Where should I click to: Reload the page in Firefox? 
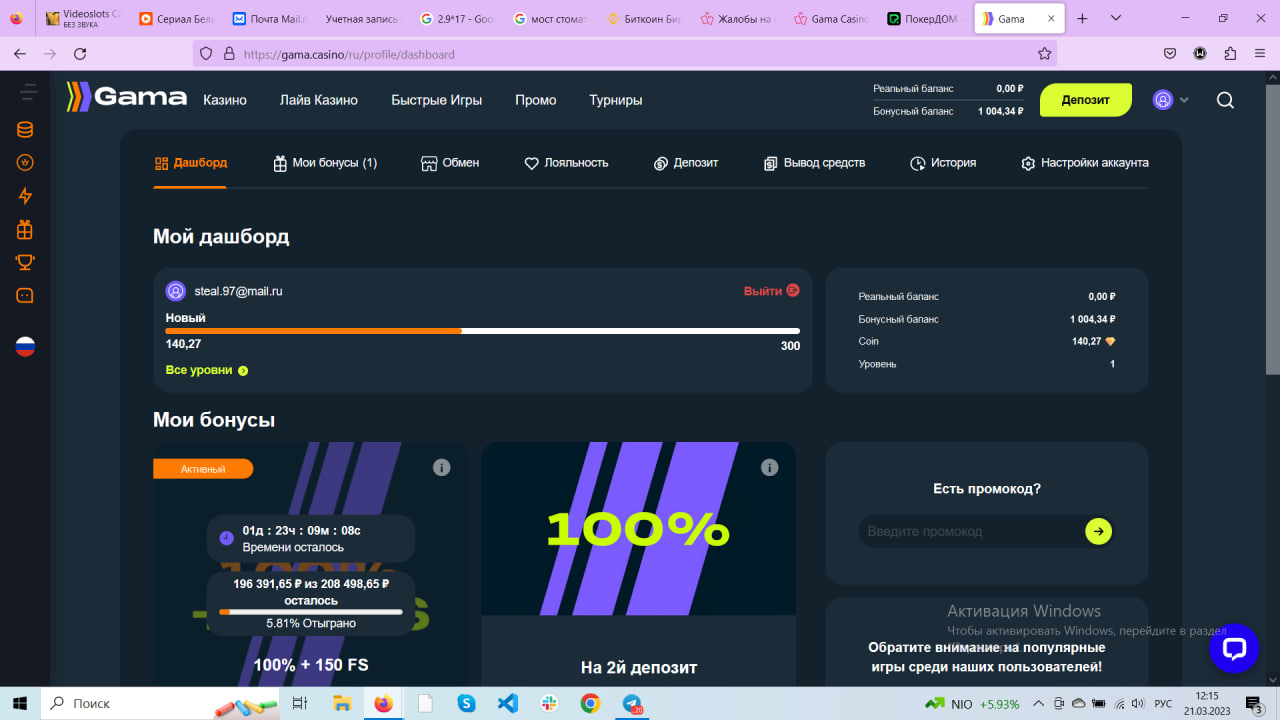[81, 54]
